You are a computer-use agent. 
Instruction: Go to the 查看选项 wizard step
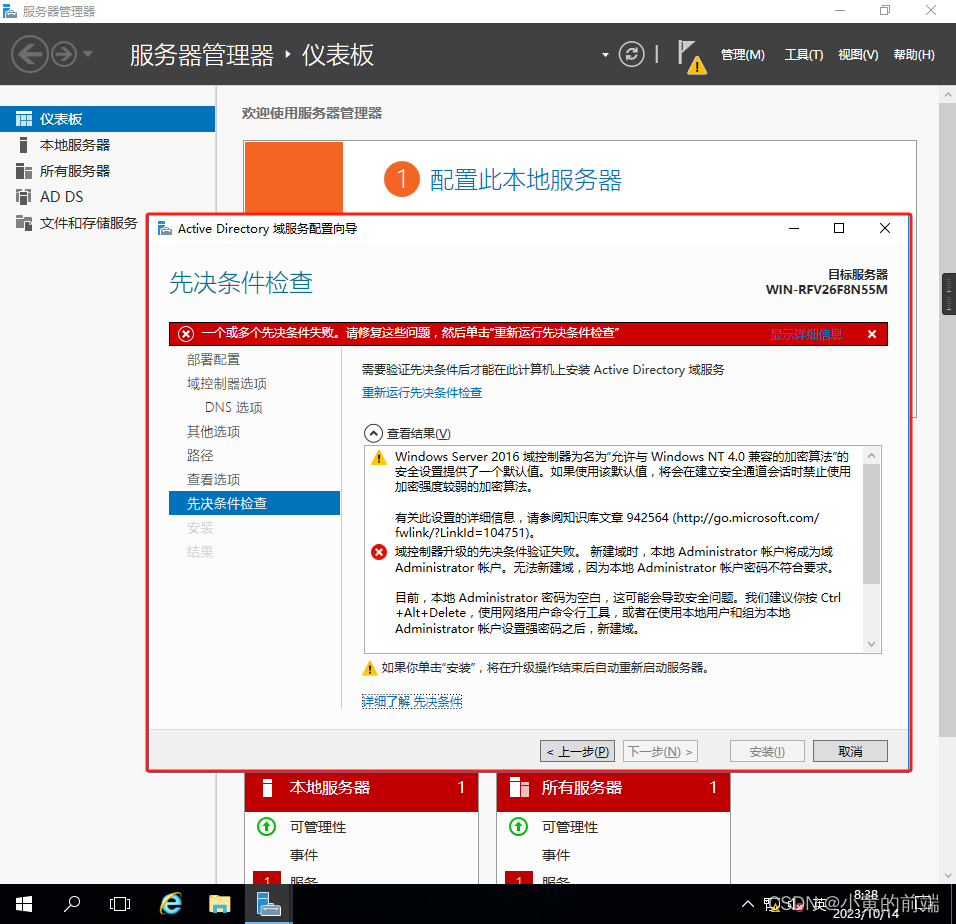tap(213, 480)
